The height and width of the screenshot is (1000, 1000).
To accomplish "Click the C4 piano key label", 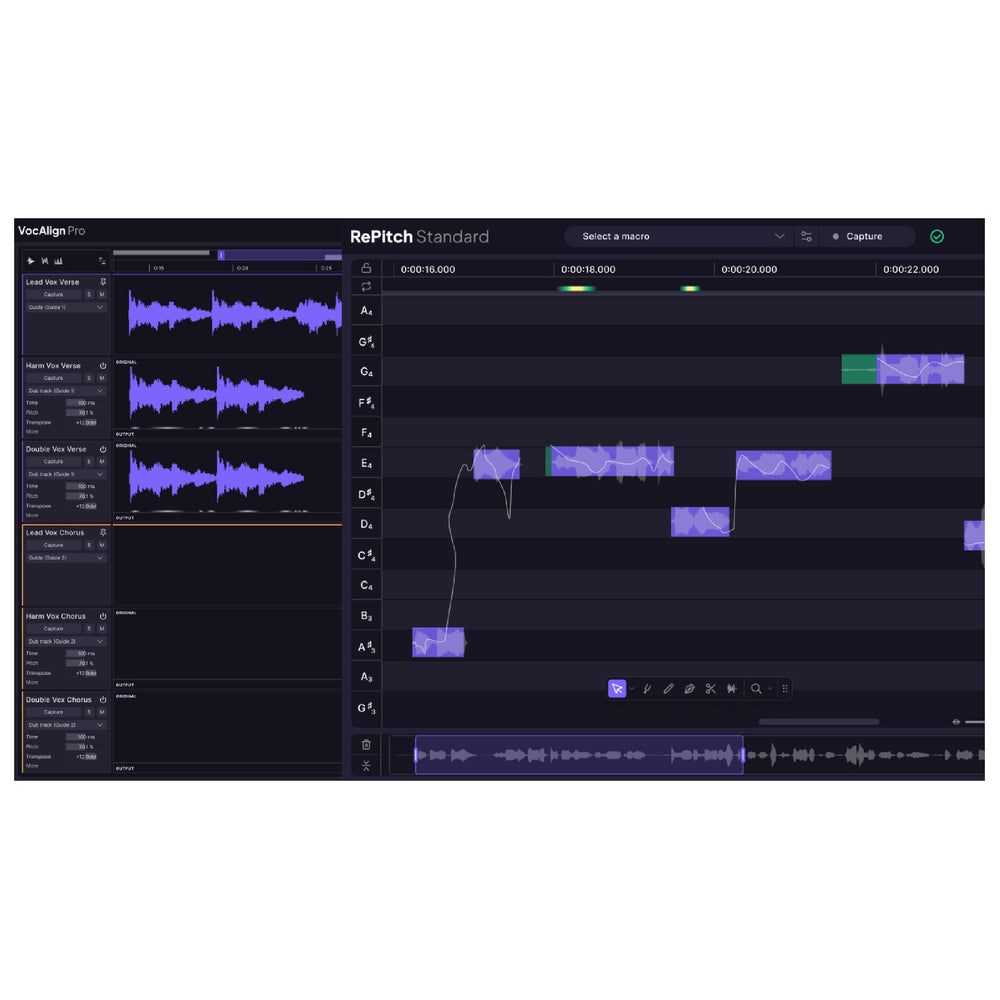I will pyautogui.click(x=366, y=585).
